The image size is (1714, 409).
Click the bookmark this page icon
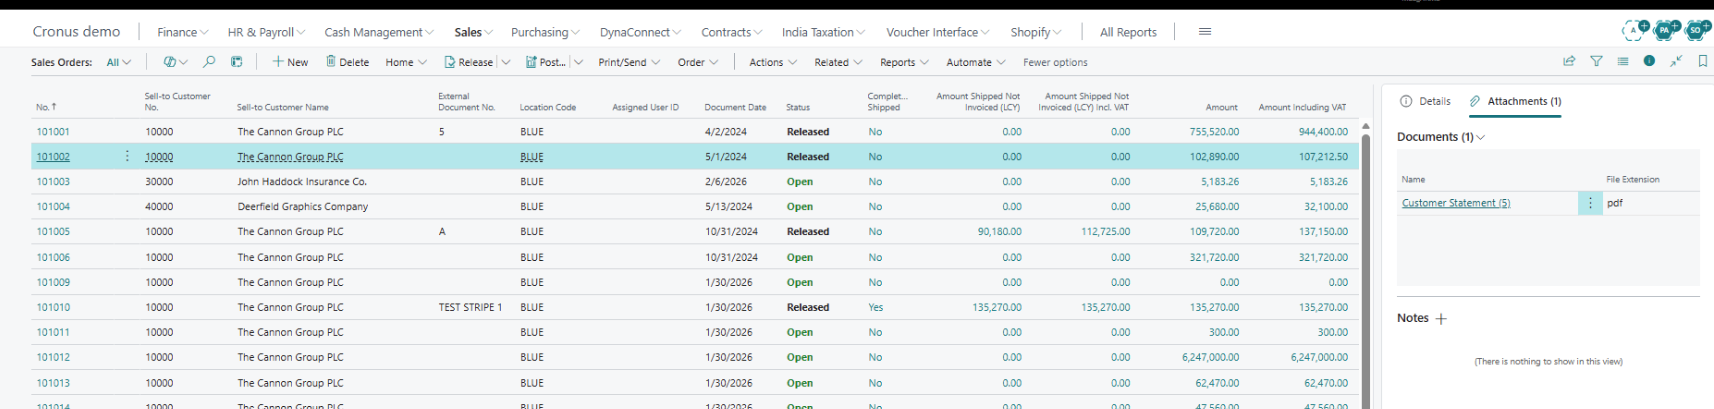tap(1703, 61)
